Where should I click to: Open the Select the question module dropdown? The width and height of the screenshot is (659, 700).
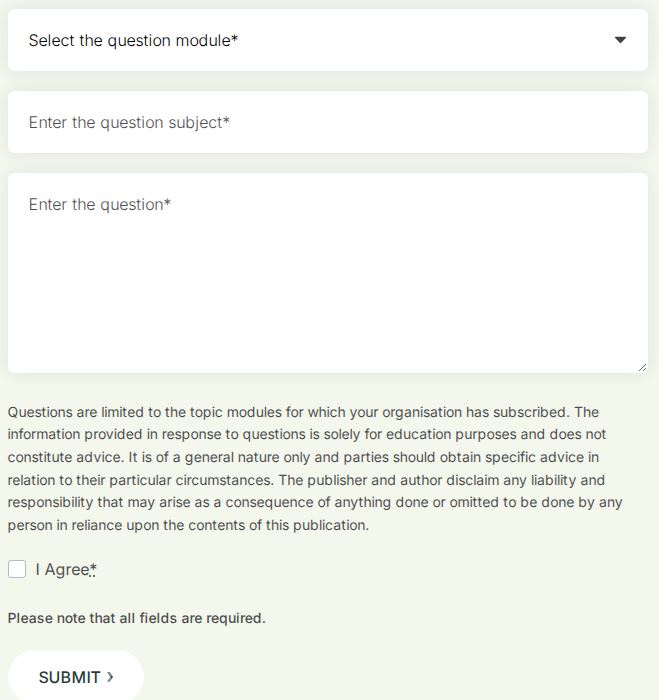click(x=327, y=40)
